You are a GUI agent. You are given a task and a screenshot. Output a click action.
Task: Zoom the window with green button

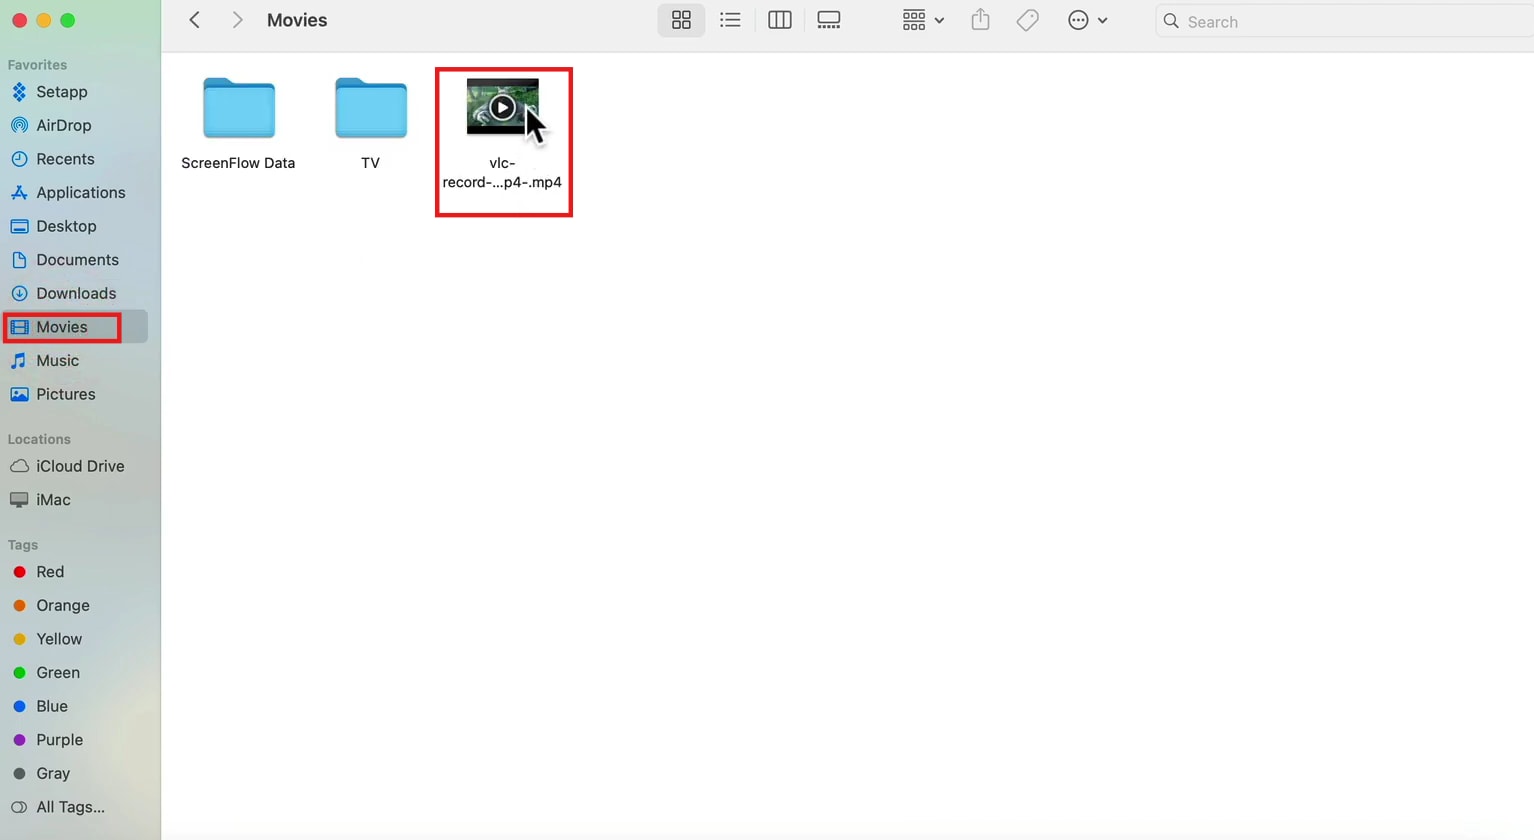(67, 20)
